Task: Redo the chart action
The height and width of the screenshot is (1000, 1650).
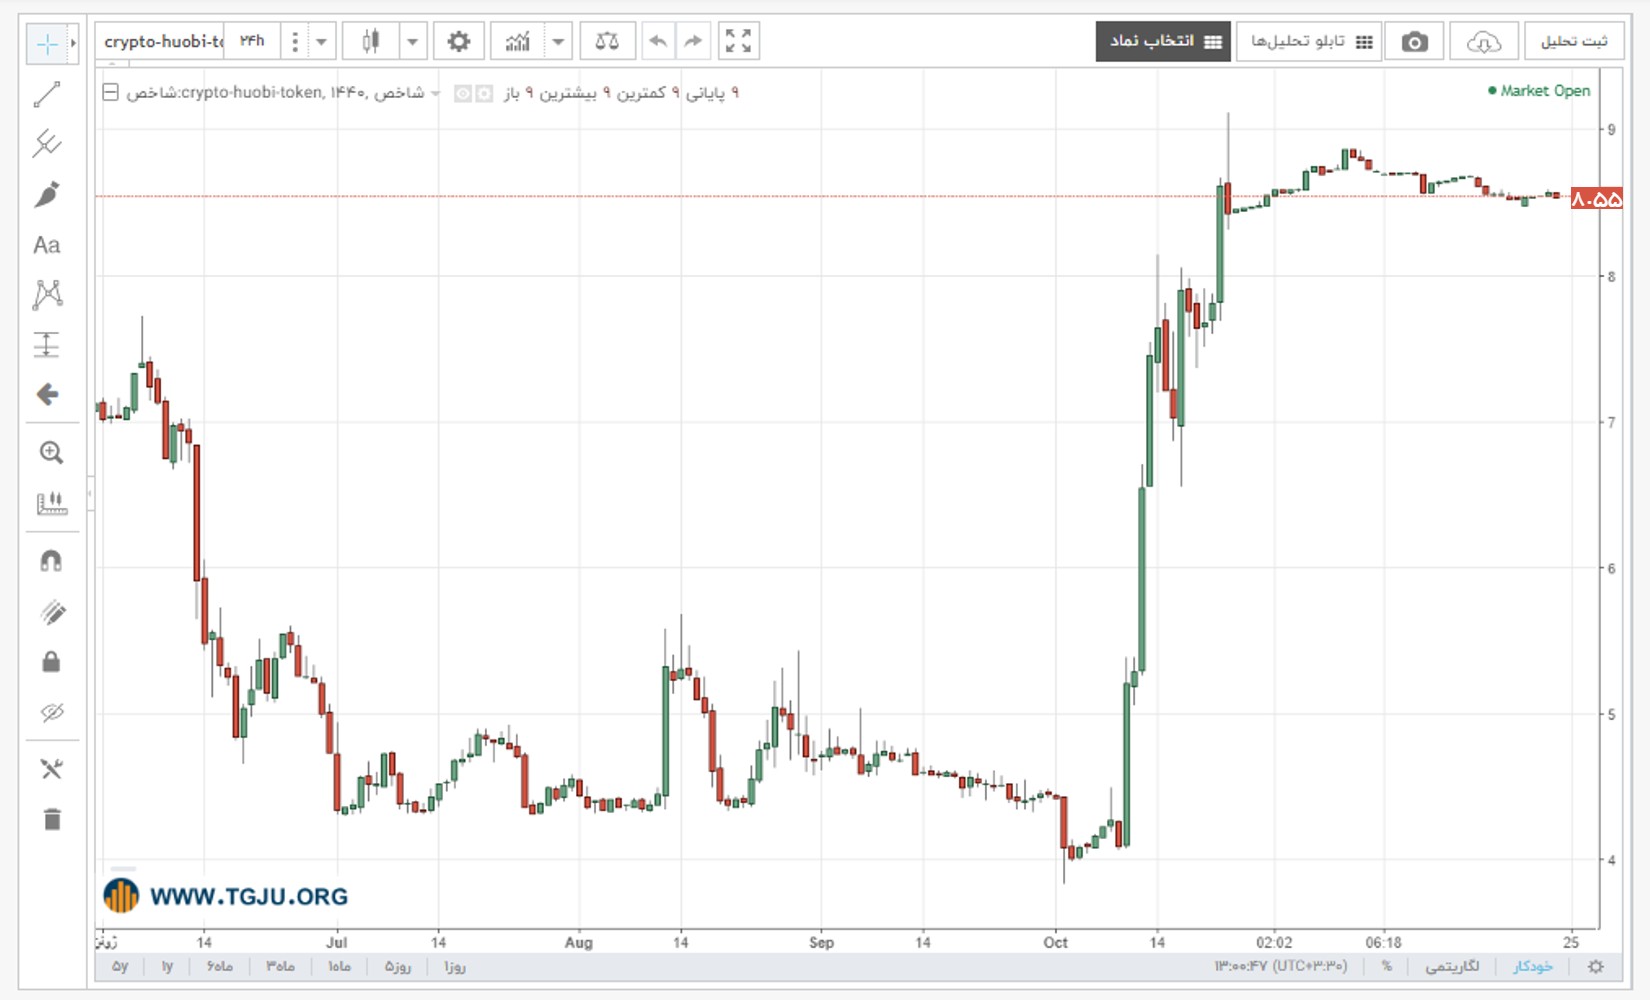Action: [692, 42]
